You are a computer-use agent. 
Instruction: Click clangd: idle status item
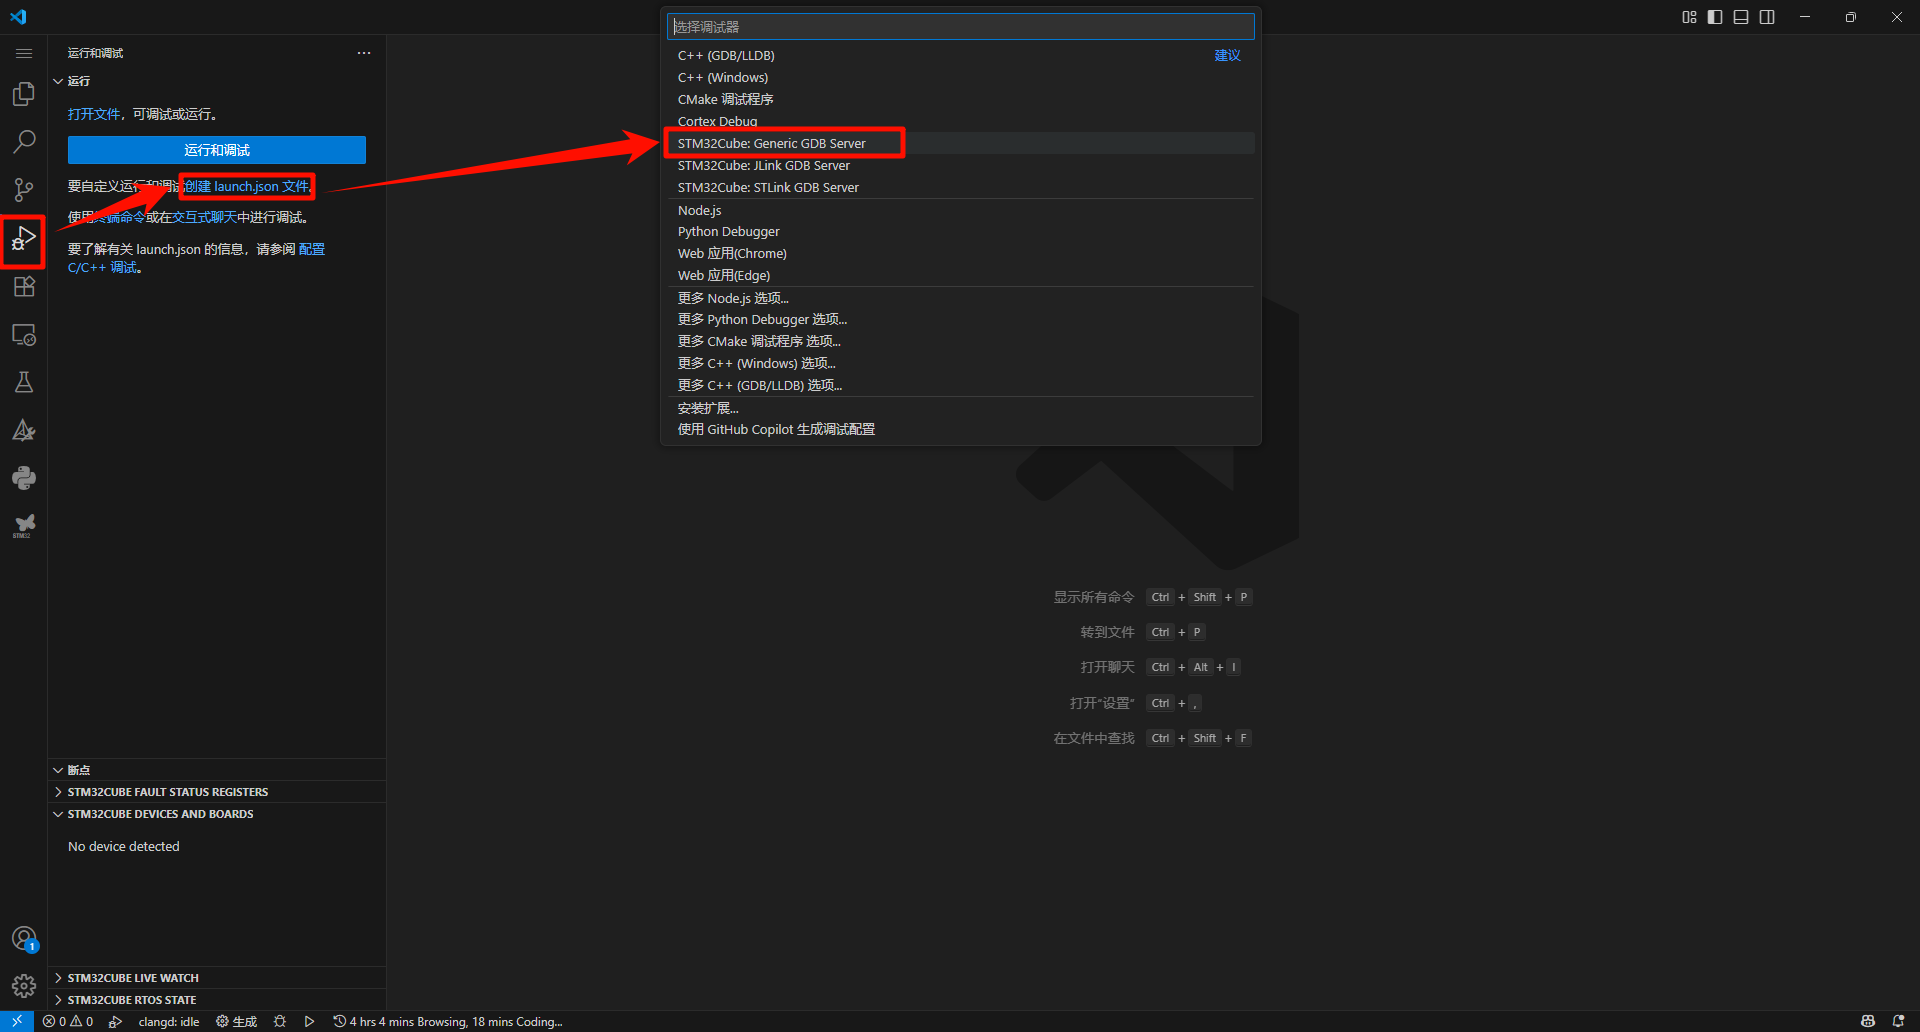tap(168, 1021)
